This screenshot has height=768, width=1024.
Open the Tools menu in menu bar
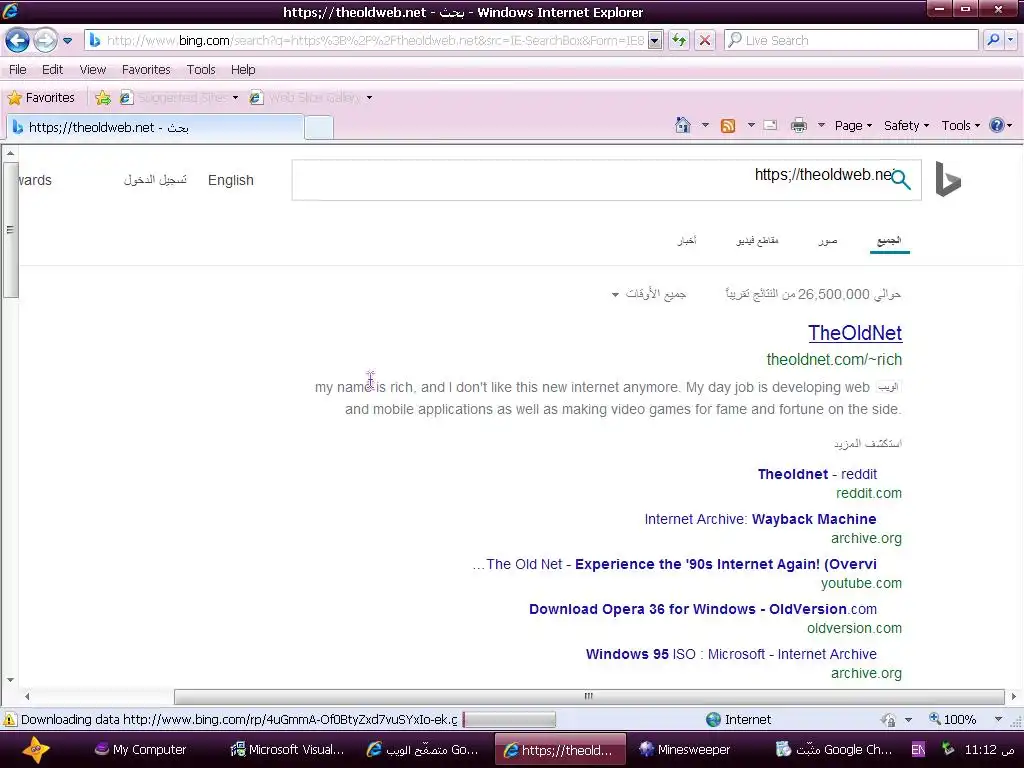[x=200, y=69]
